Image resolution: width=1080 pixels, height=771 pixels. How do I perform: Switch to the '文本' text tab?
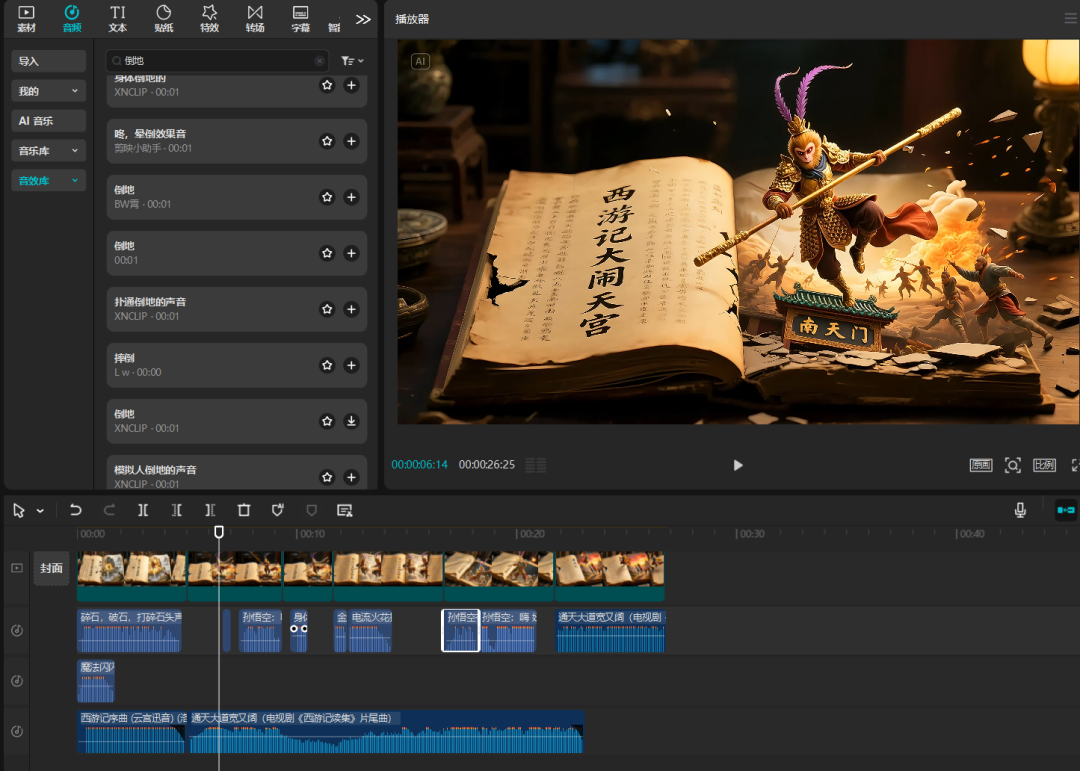coord(117,18)
